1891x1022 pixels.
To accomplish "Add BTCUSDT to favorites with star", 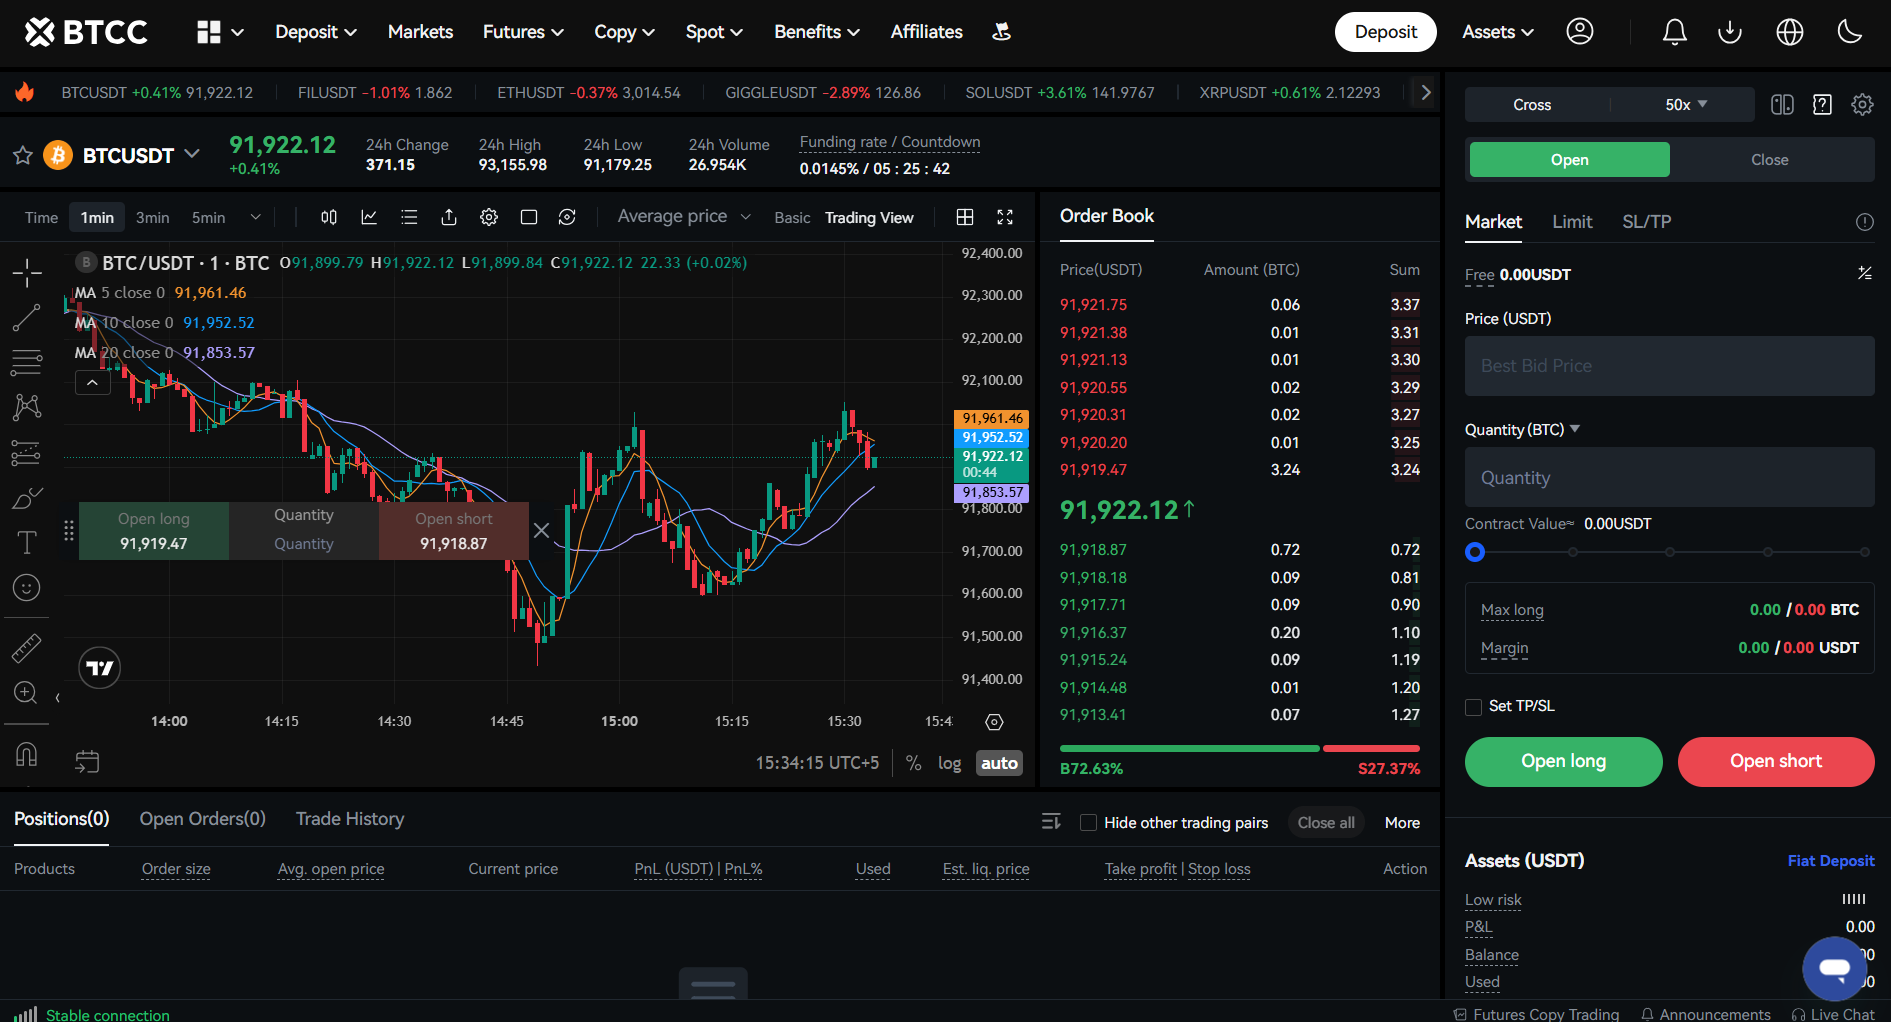I will [23, 156].
